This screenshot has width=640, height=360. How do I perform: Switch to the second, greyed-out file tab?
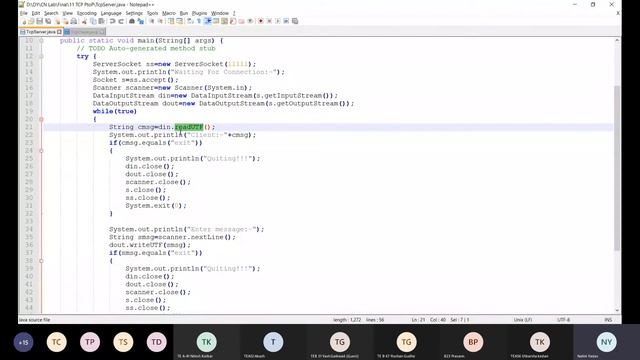pyautogui.click(x=84, y=32)
